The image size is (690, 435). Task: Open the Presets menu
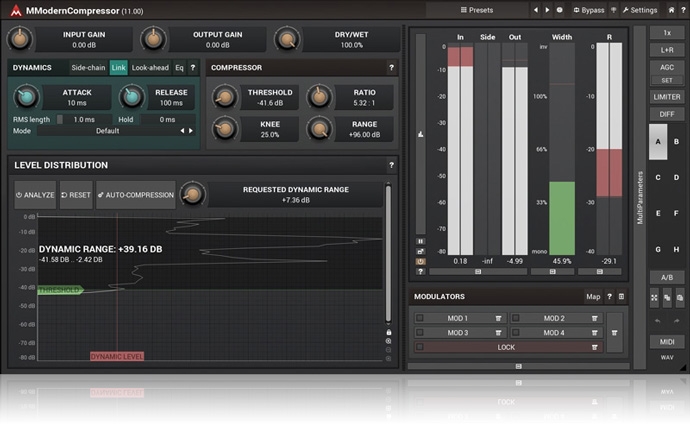pyautogui.click(x=477, y=10)
